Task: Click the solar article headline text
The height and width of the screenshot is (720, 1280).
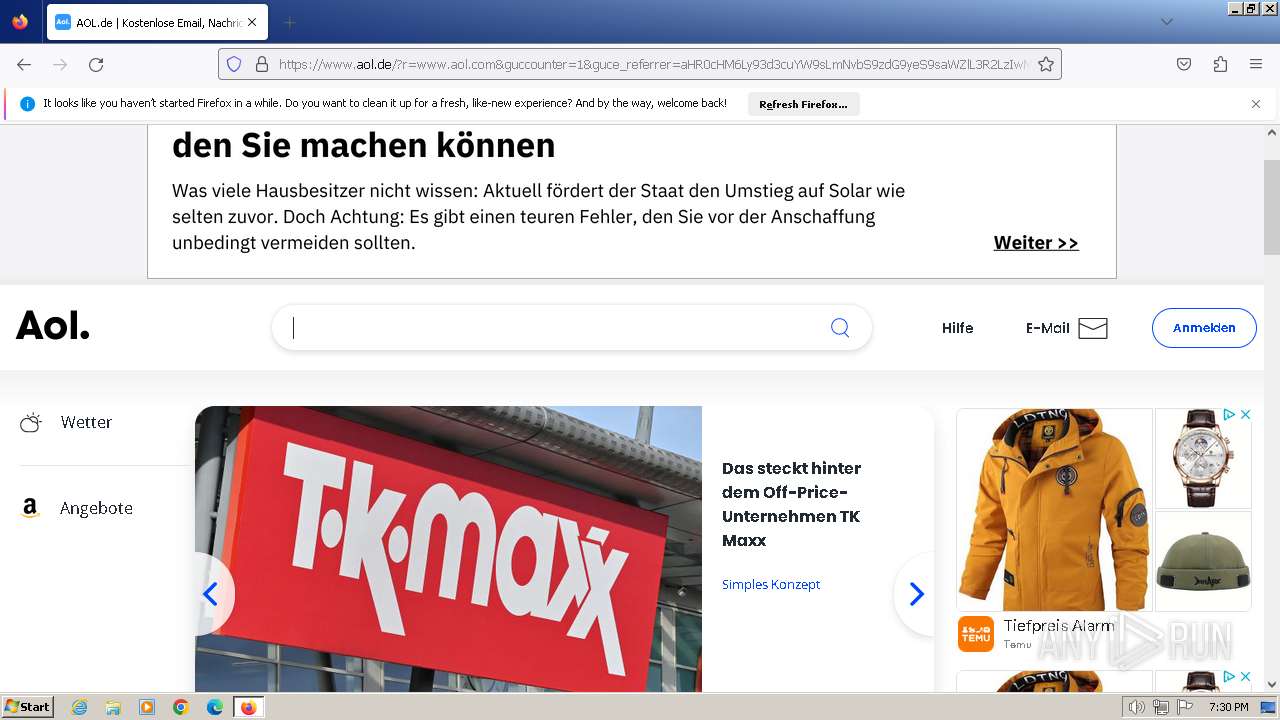Action: pos(364,145)
